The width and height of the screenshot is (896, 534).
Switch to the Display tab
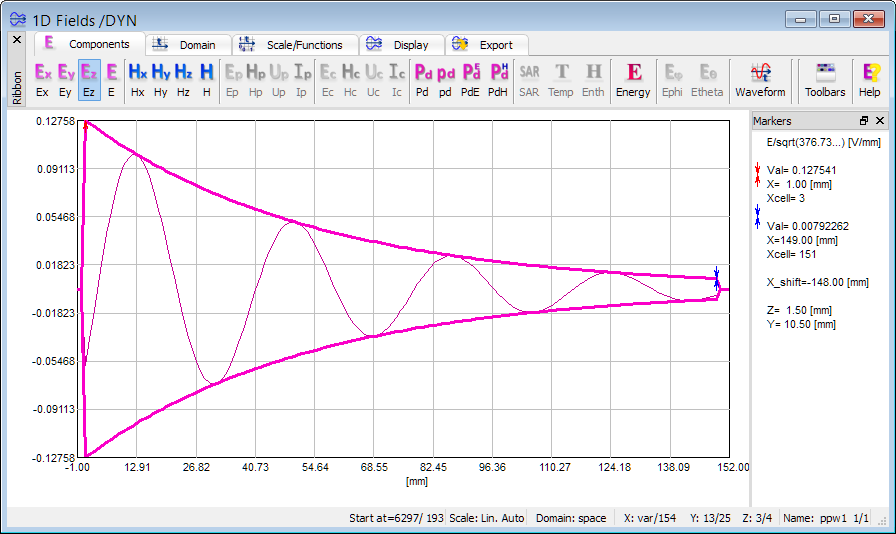pyautogui.click(x=400, y=45)
